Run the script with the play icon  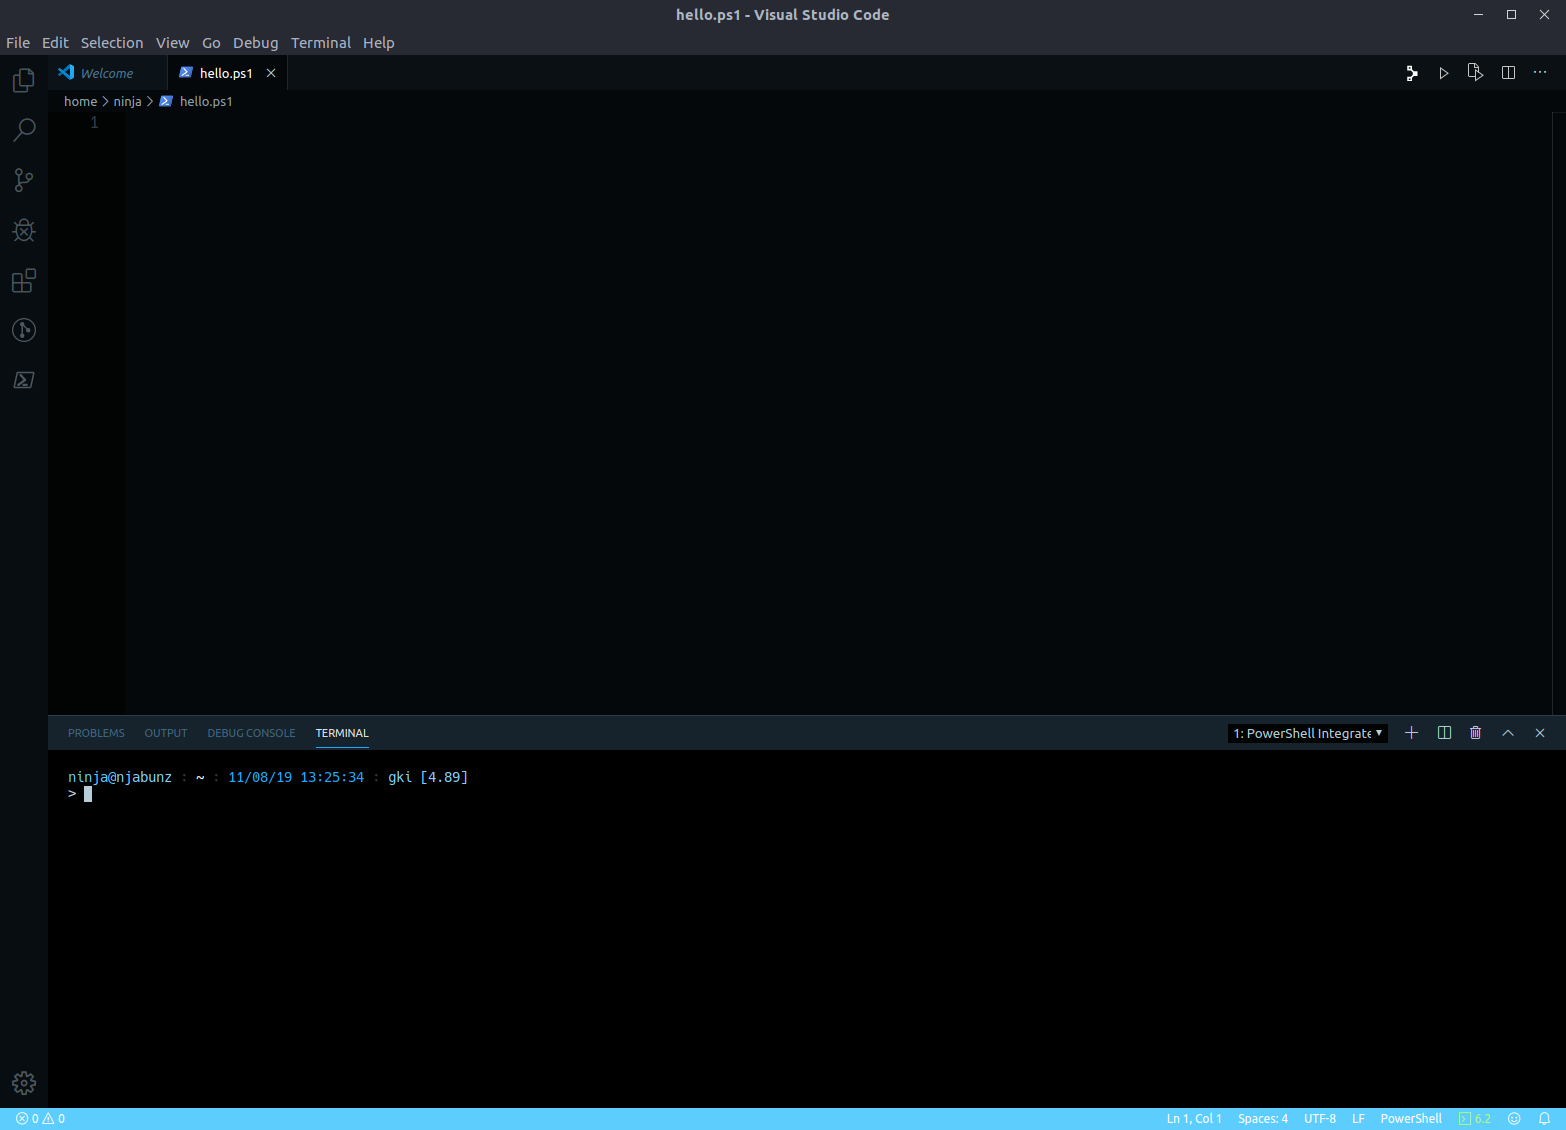(x=1443, y=73)
